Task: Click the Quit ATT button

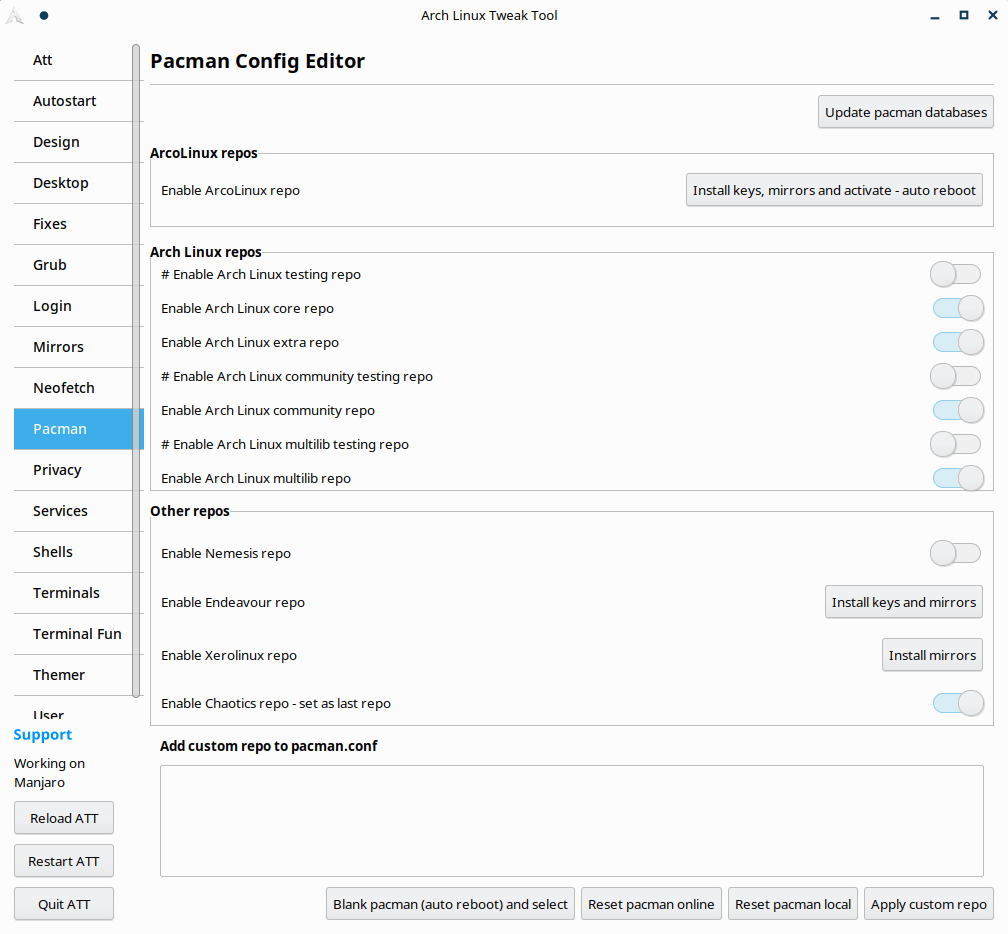Action: click(64, 904)
